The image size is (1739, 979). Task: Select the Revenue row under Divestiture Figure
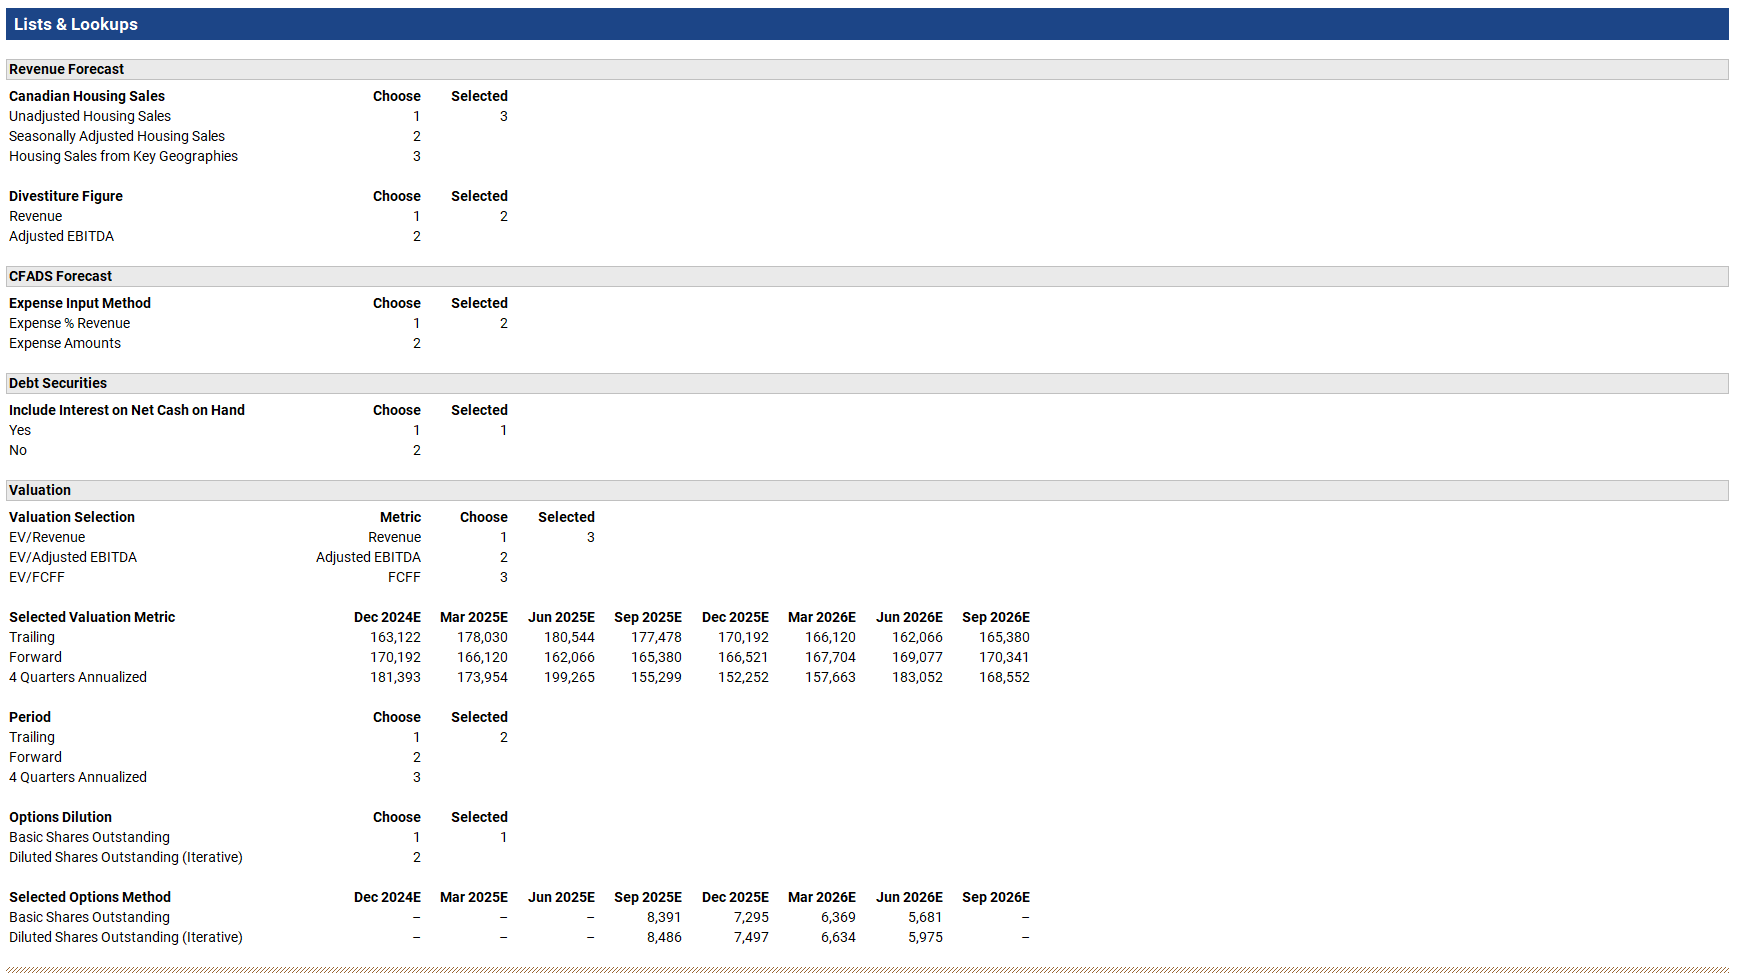(36, 216)
